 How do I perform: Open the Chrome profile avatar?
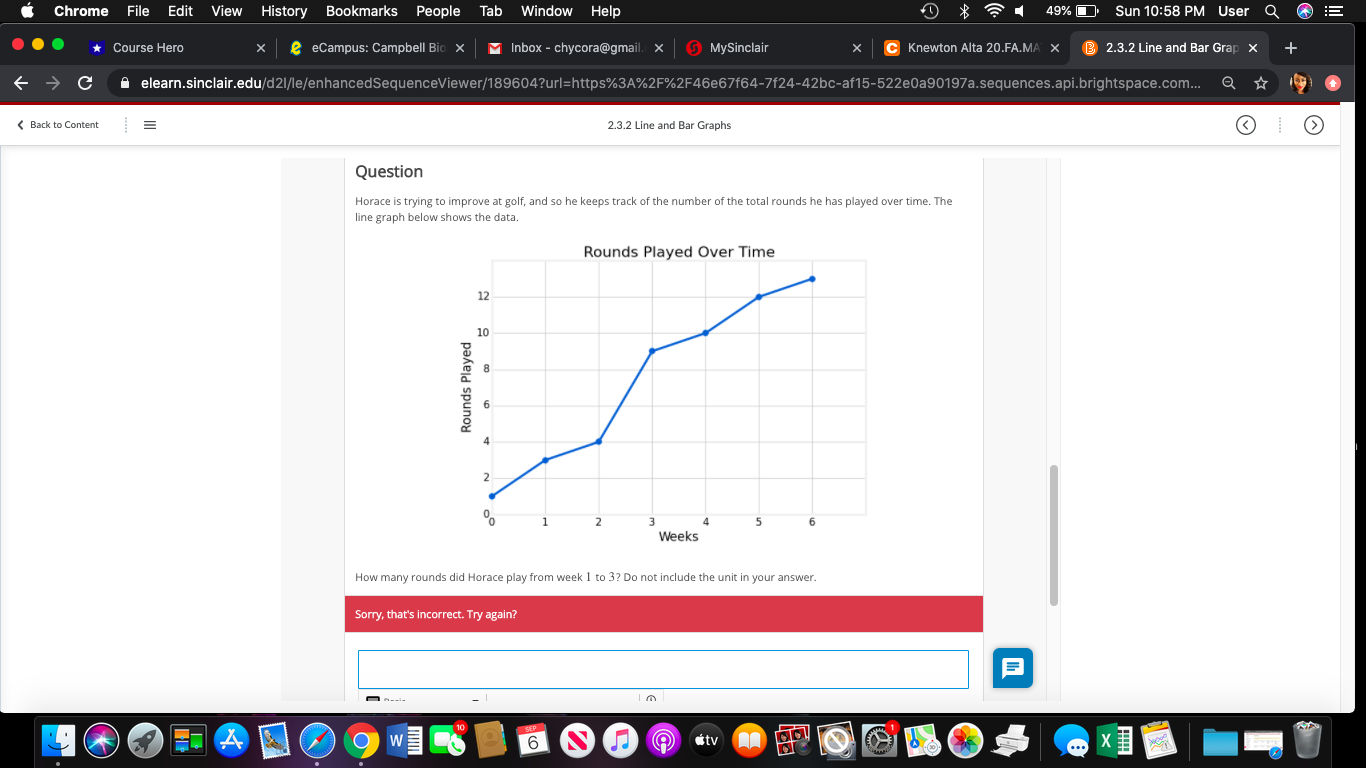click(x=1301, y=84)
